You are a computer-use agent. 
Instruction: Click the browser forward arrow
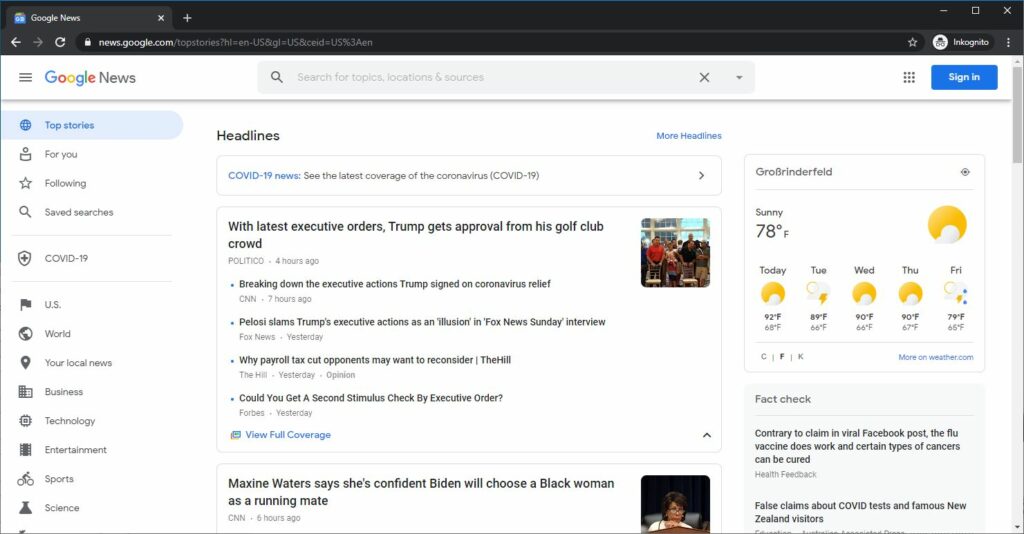click(x=38, y=42)
